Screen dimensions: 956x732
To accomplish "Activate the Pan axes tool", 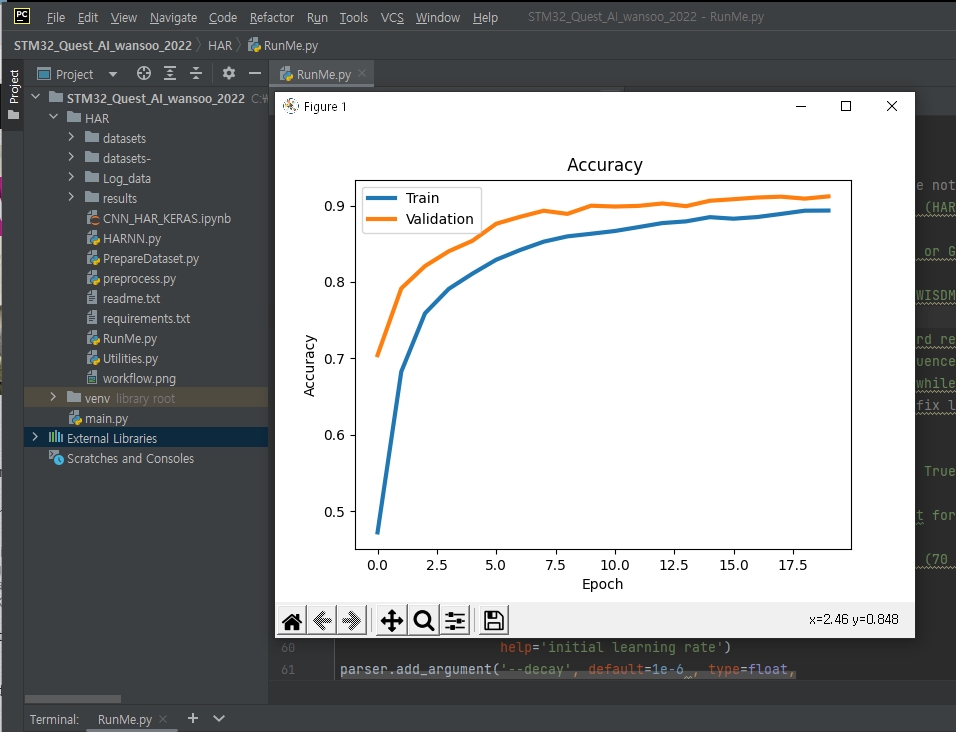I will (391, 620).
